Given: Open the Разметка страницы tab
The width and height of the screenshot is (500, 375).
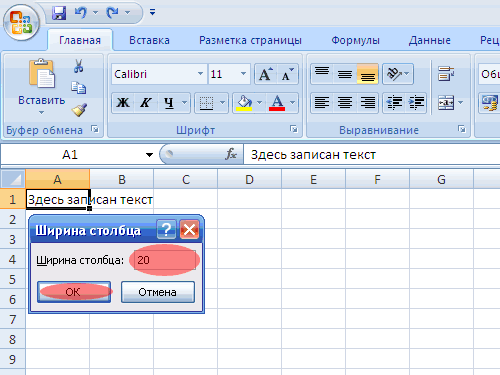Looking at the screenshot, I should pos(250,40).
